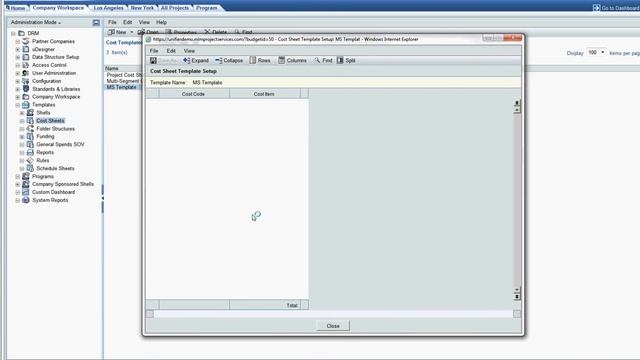Click the Split view icon

[x=340, y=60]
